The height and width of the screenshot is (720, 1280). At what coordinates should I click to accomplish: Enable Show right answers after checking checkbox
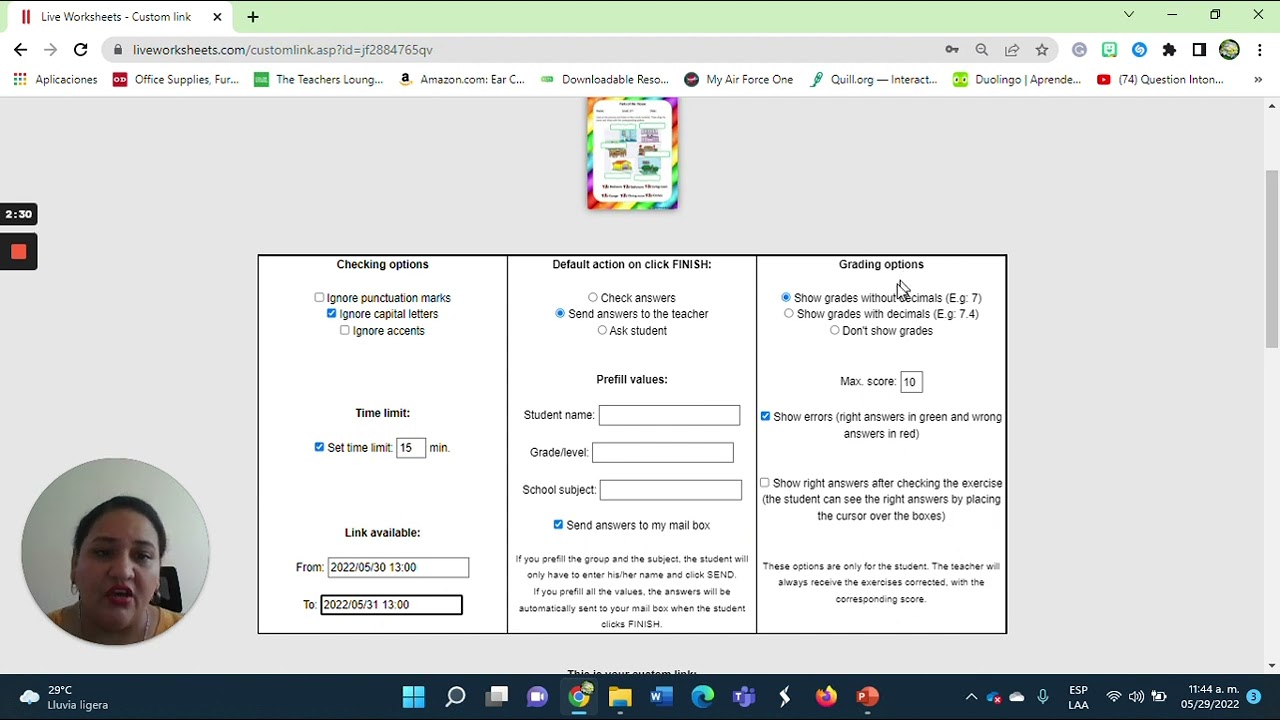765,482
